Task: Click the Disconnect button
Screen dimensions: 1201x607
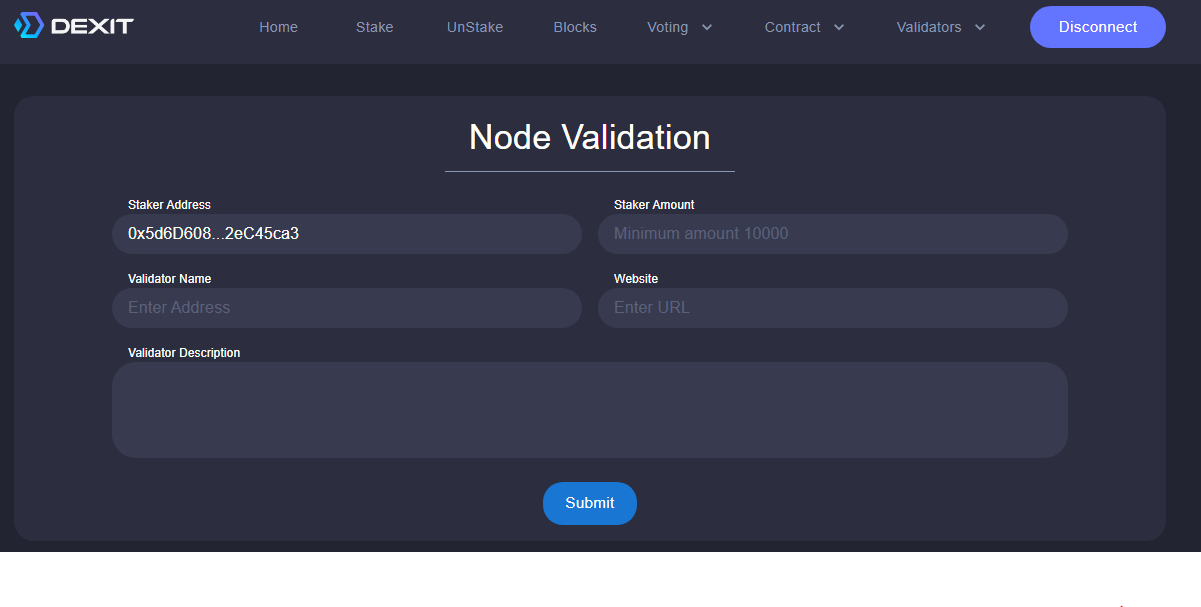Action: [1098, 27]
